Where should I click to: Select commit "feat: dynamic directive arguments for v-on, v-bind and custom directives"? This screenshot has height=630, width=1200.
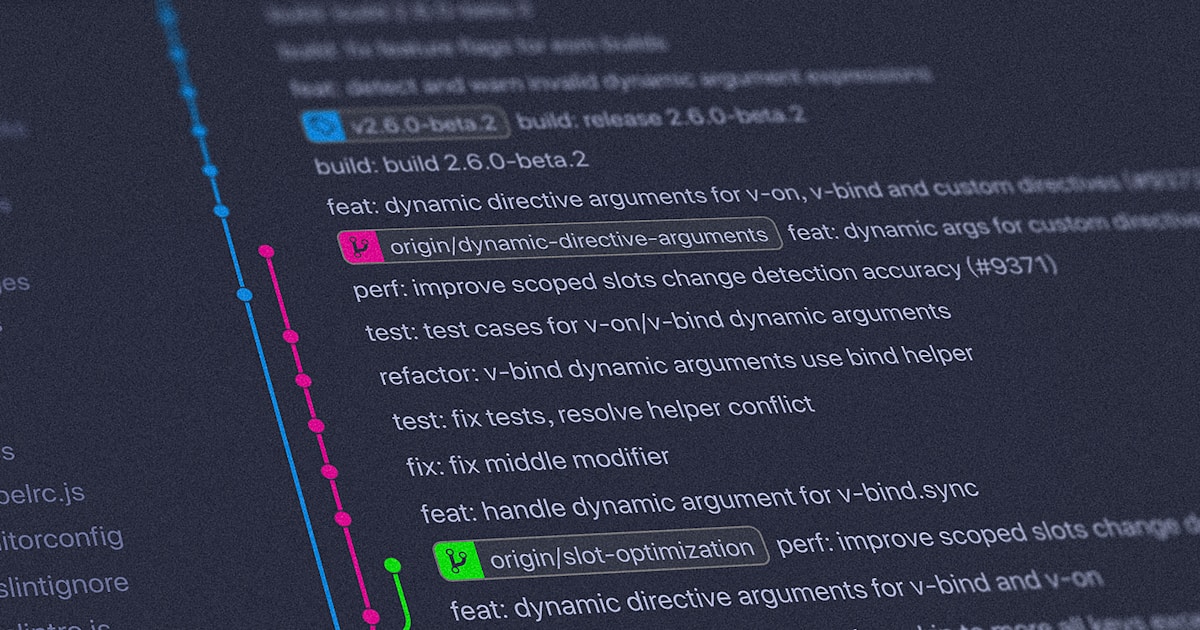(x=762, y=193)
